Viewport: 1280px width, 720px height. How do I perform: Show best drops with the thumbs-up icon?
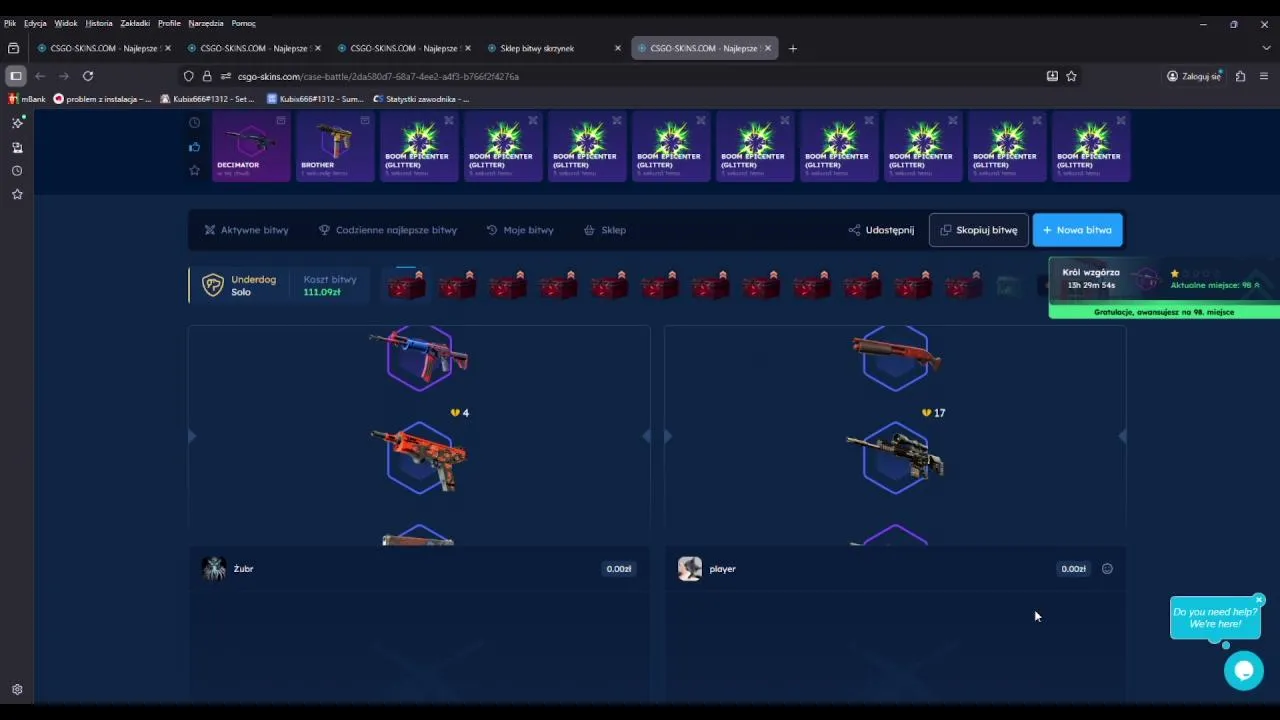(194, 147)
